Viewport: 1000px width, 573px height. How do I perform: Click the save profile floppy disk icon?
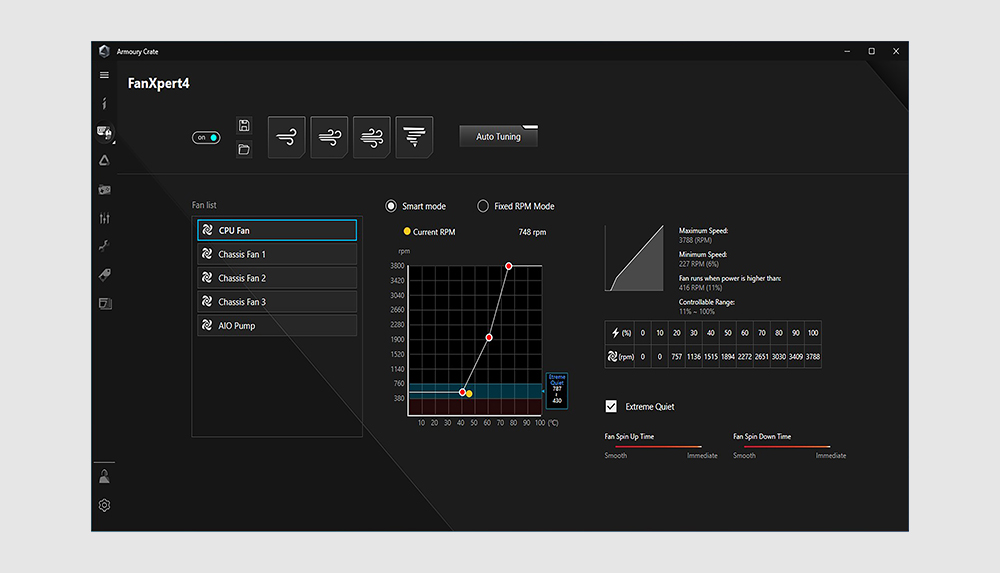click(244, 125)
